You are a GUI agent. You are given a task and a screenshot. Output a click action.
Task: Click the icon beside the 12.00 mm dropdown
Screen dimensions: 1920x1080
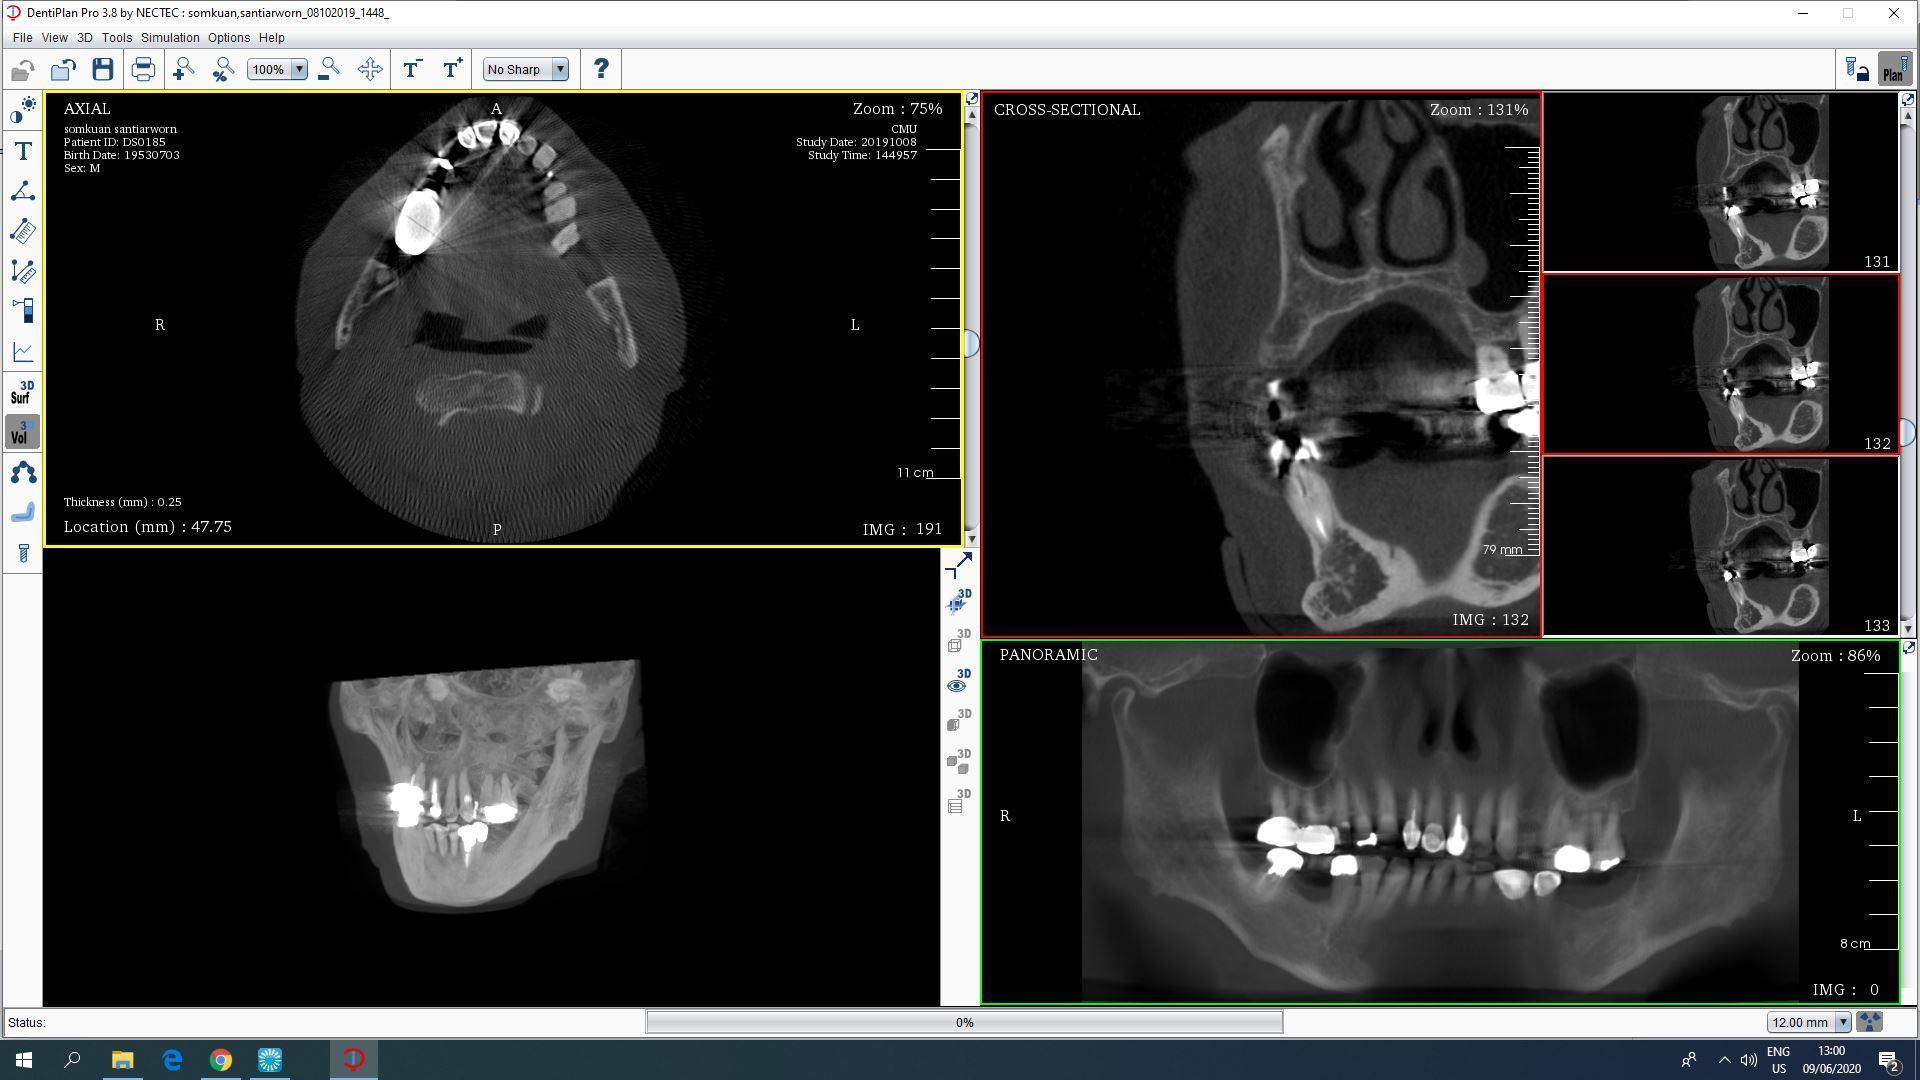pos(1869,1022)
